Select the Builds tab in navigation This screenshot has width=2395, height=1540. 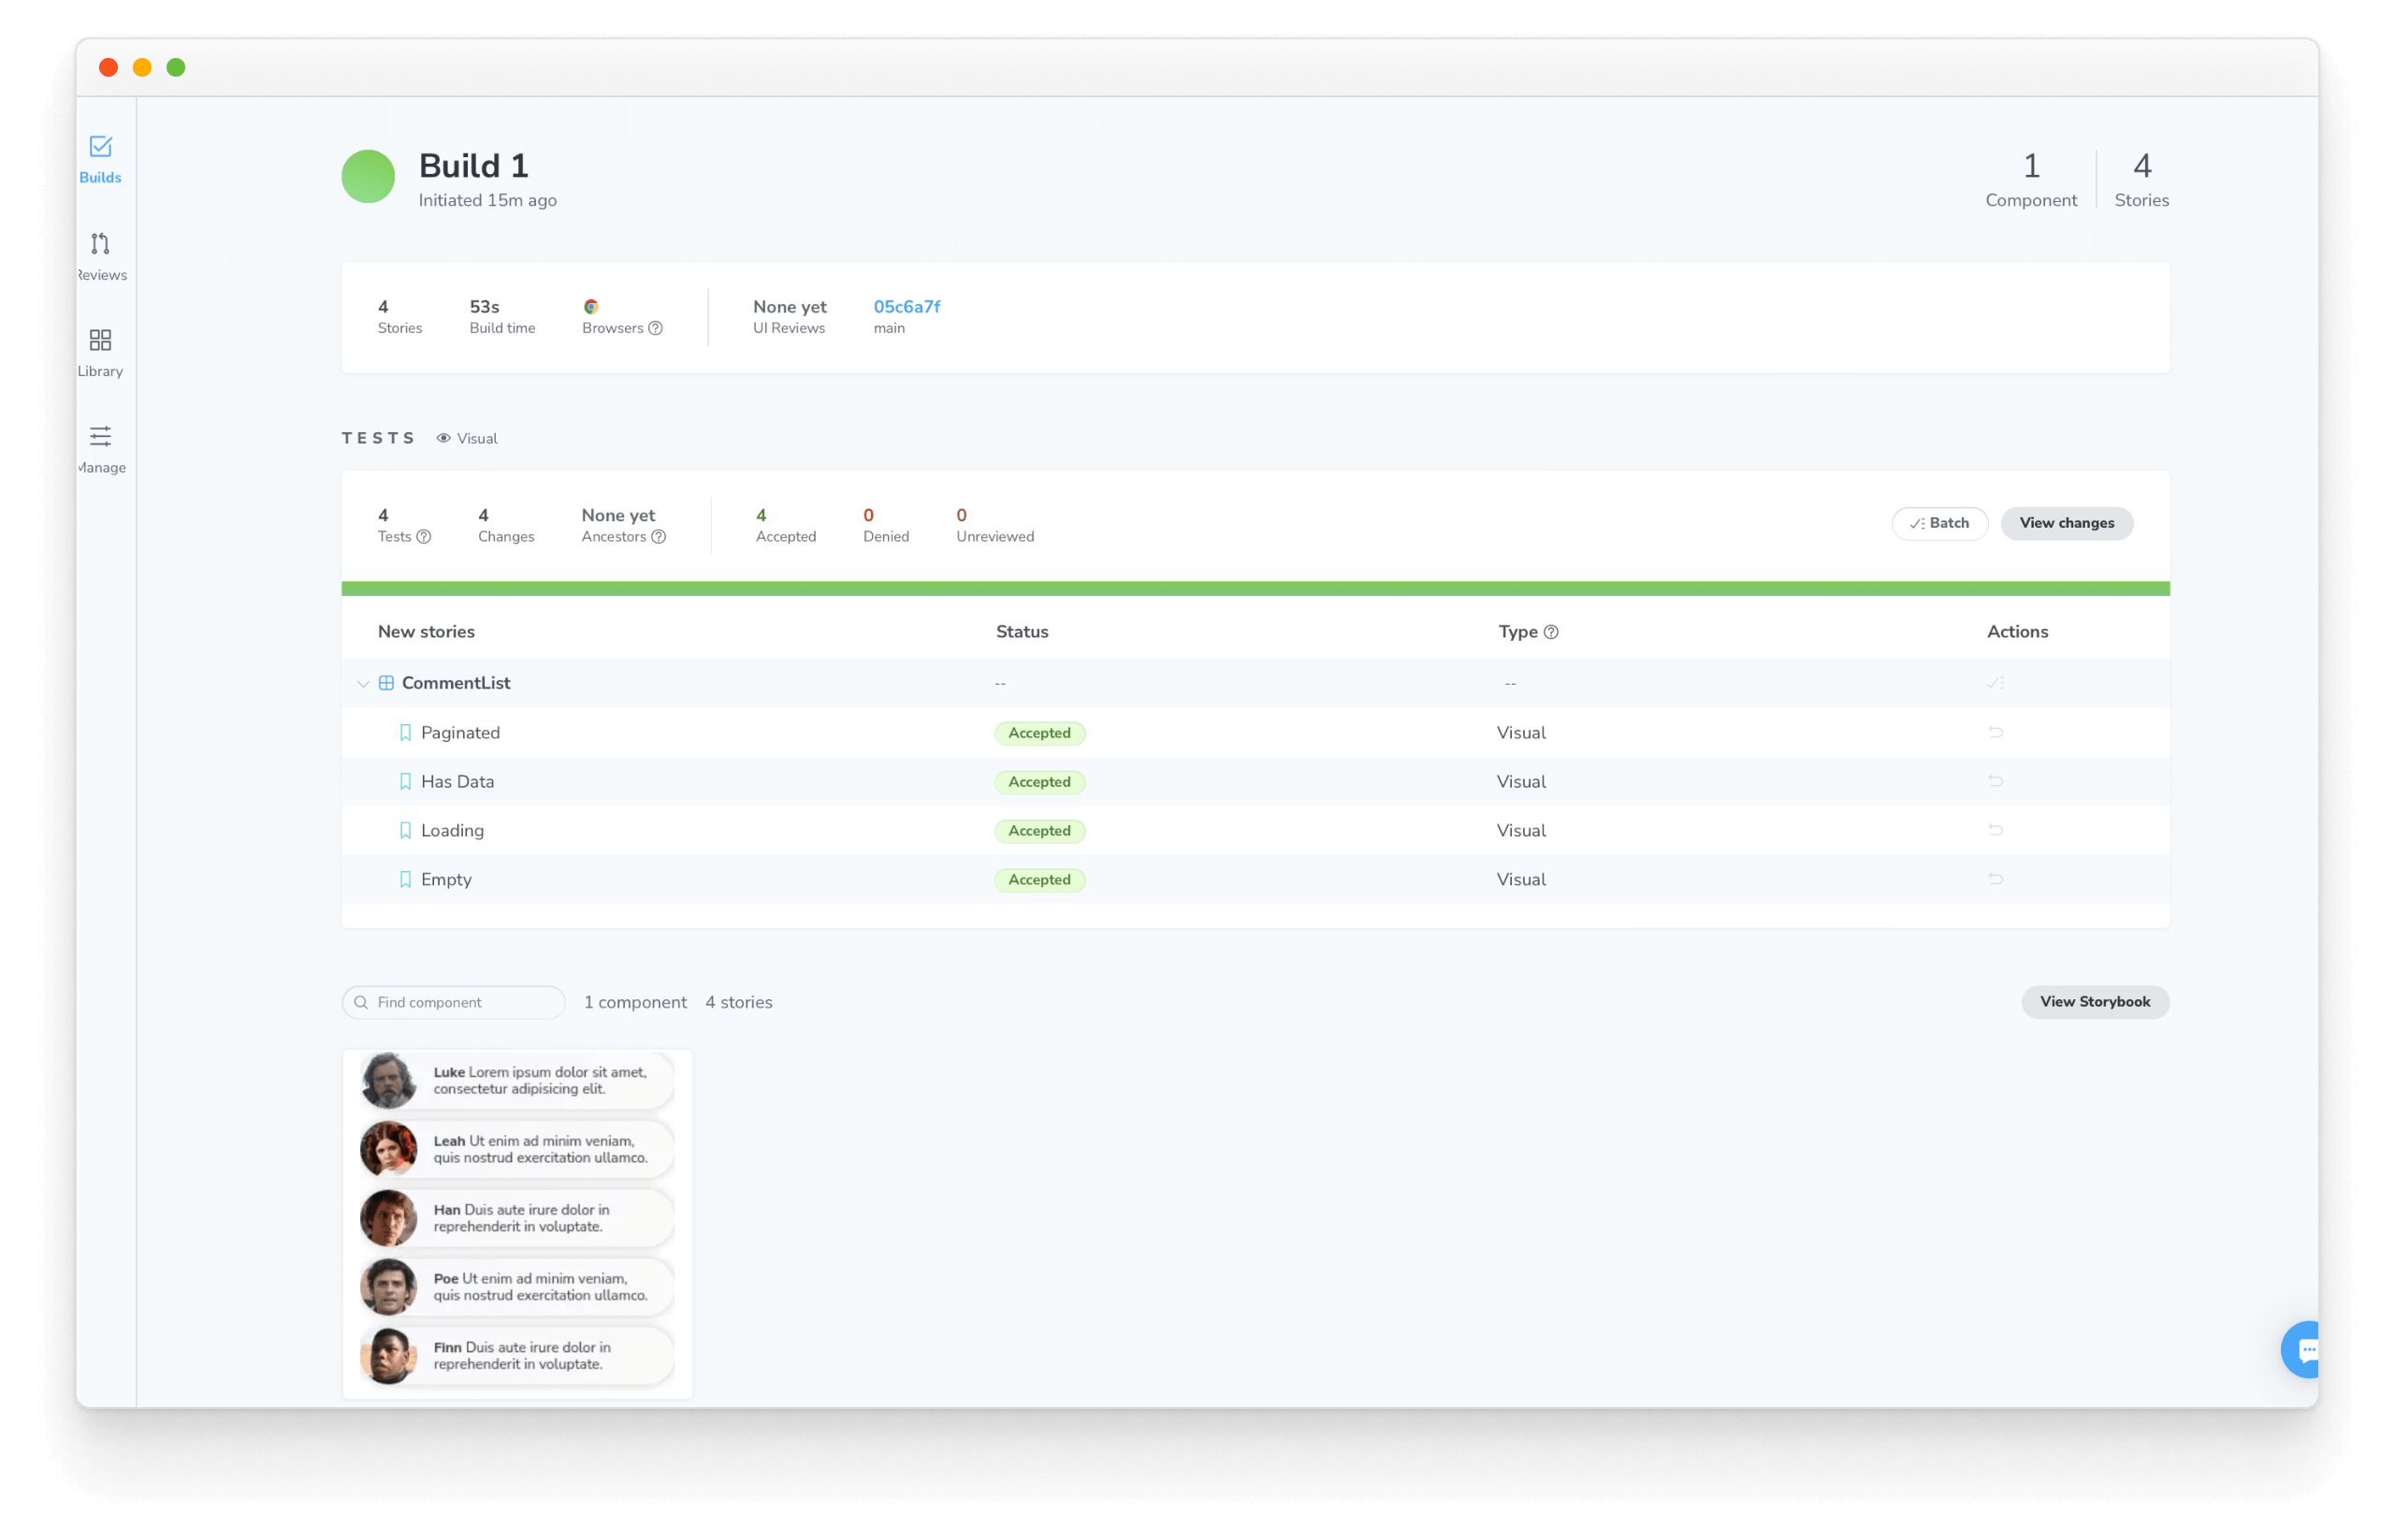[x=99, y=157]
